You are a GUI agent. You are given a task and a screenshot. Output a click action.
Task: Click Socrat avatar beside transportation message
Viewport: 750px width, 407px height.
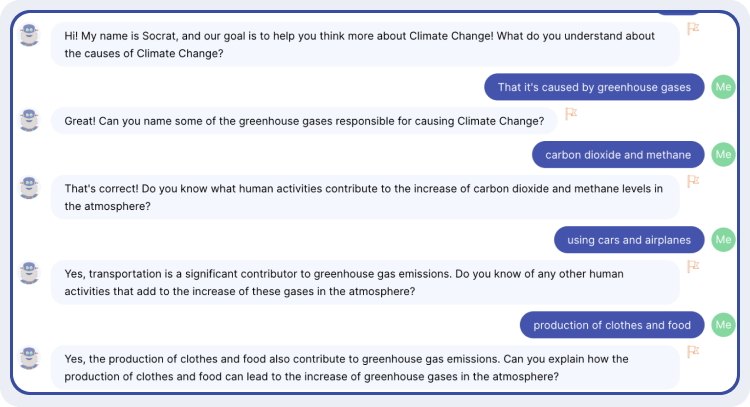tap(29, 273)
